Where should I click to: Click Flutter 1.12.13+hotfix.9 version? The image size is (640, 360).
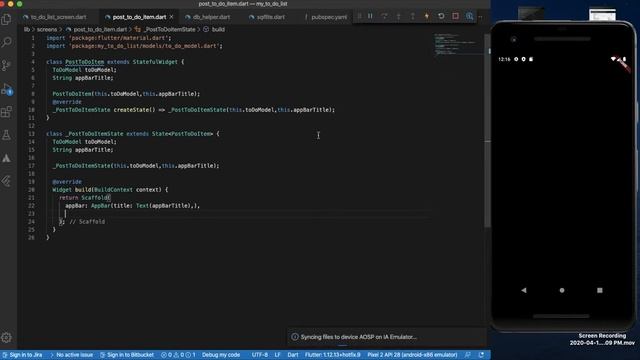[x=333, y=355]
